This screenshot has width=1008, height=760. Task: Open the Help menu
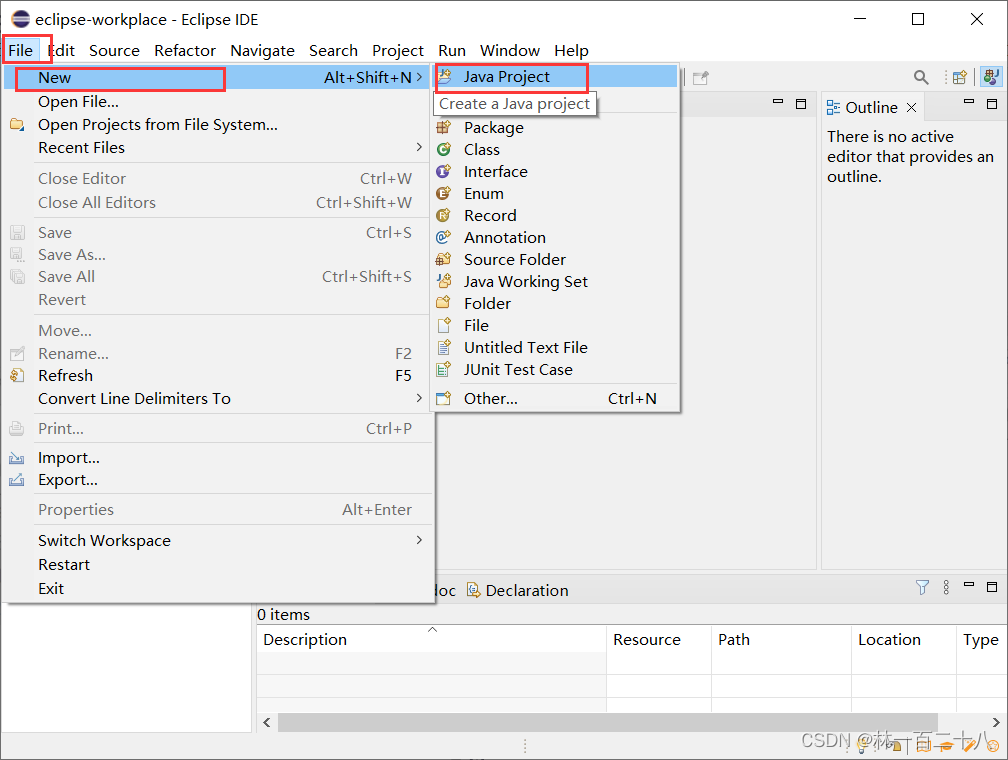pyautogui.click(x=572, y=50)
